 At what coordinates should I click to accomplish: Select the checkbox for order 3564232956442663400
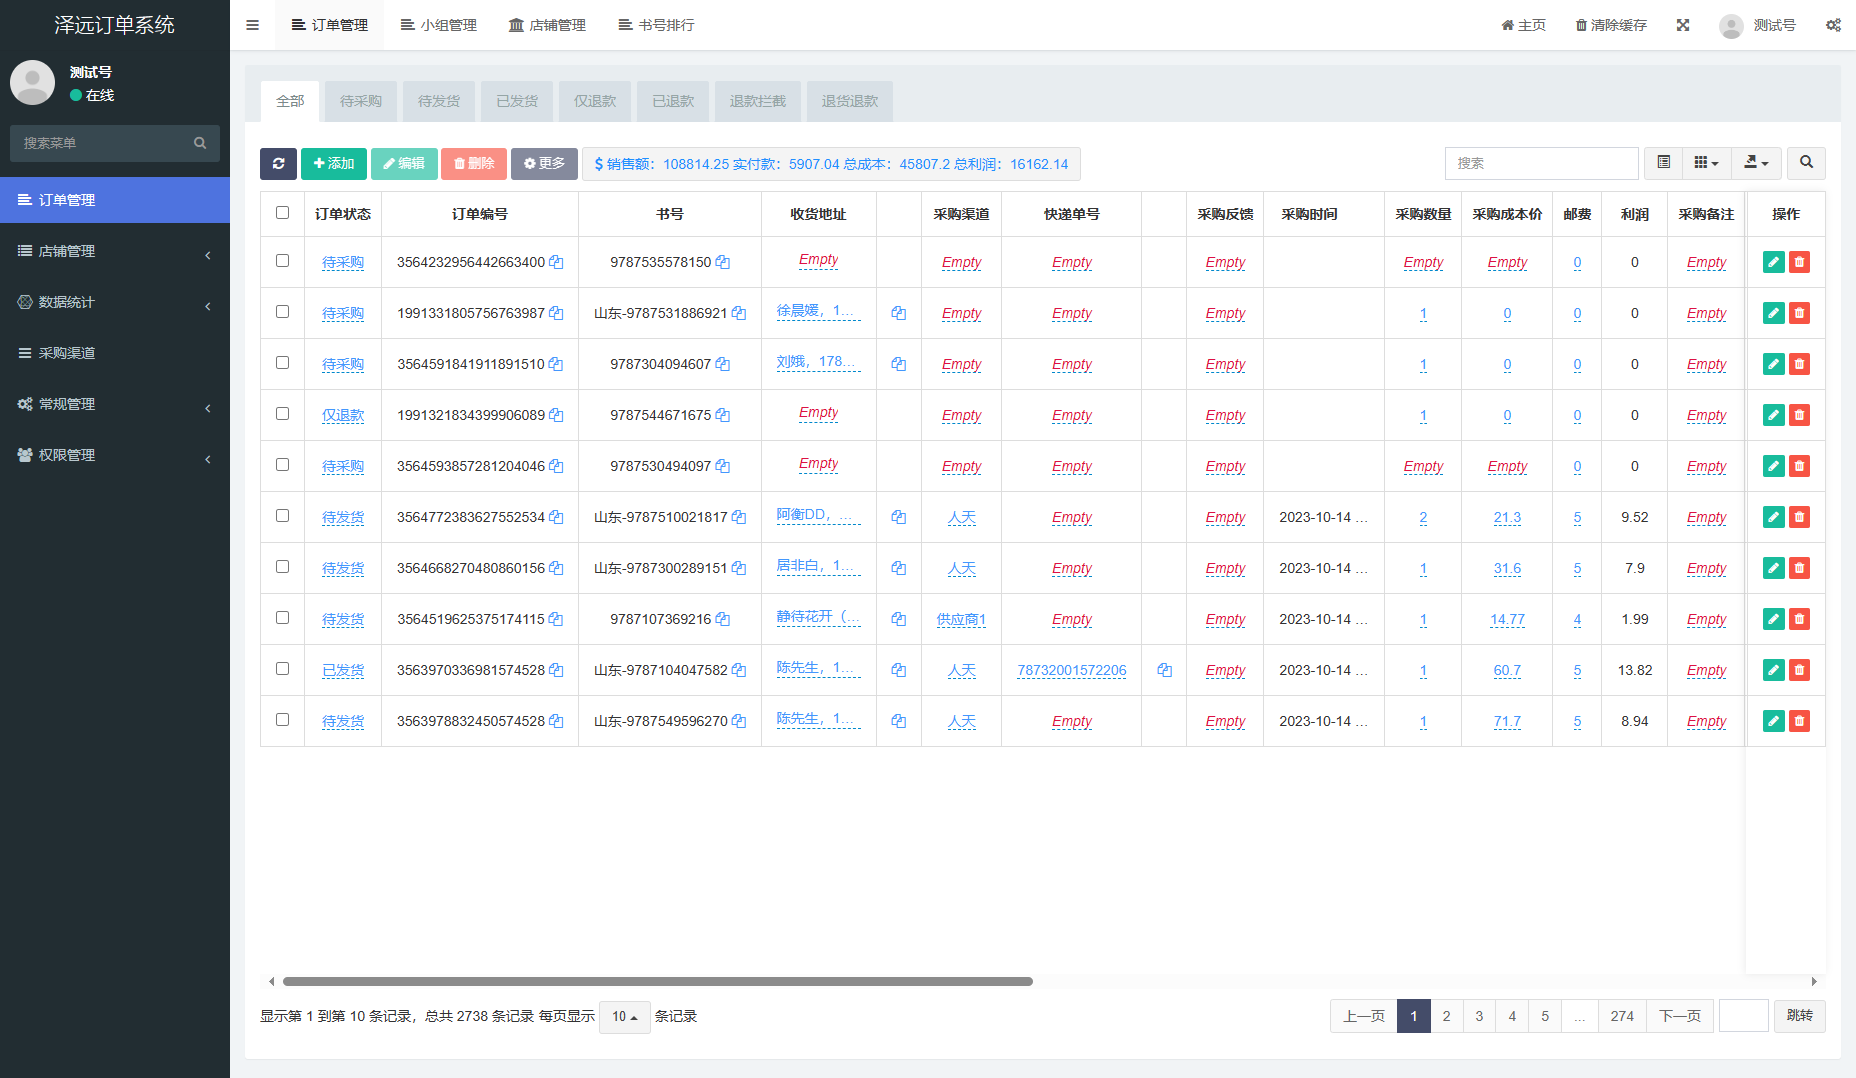(282, 260)
